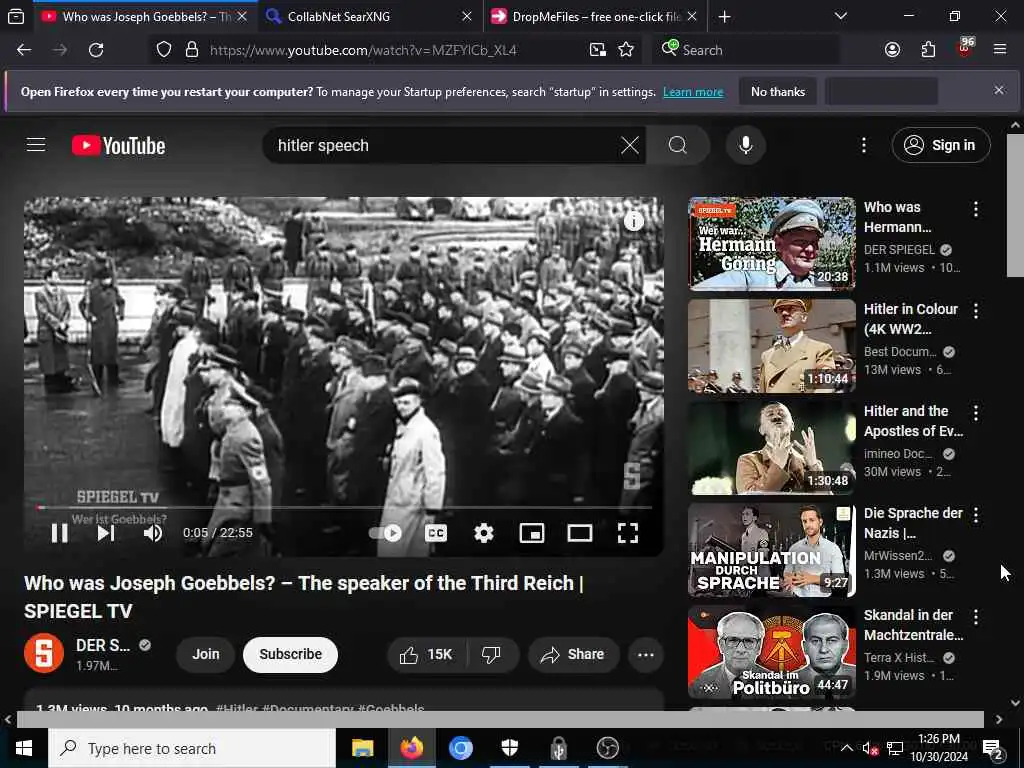Share the Goebbels video
This screenshot has width=1024, height=768.
(573, 654)
